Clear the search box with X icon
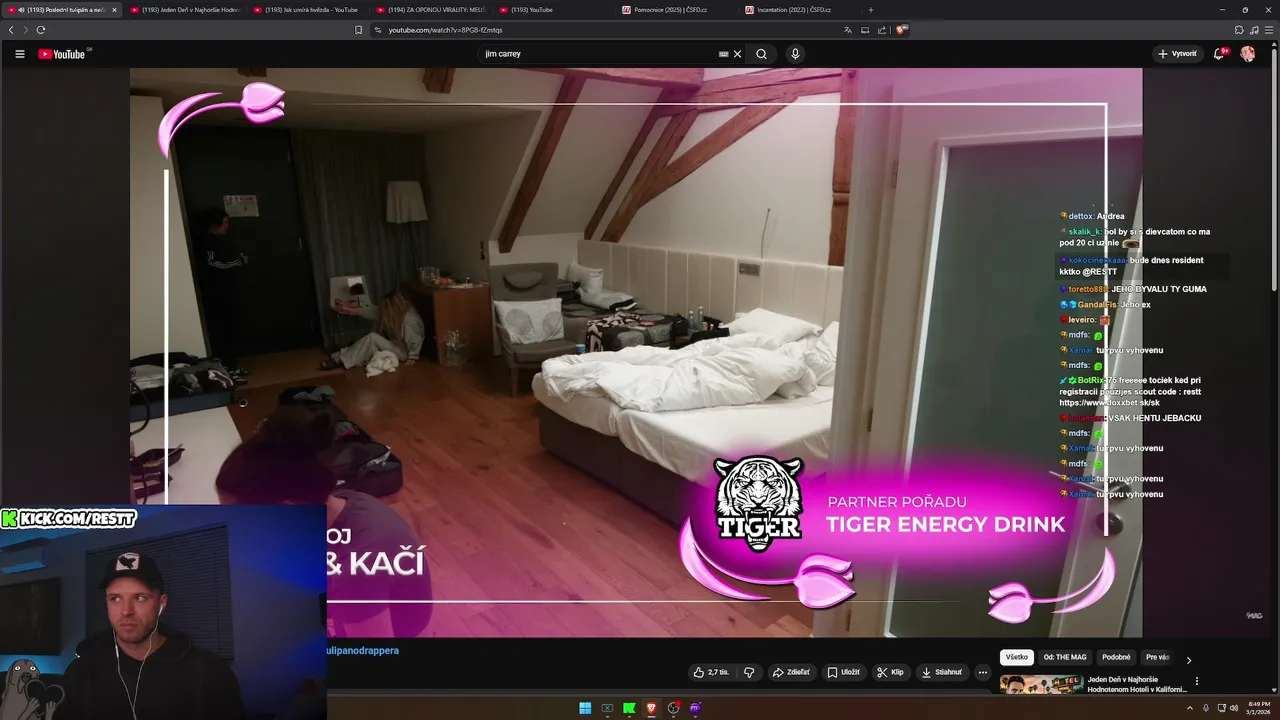The height and width of the screenshot is (720, 1280). pos(738,54)
